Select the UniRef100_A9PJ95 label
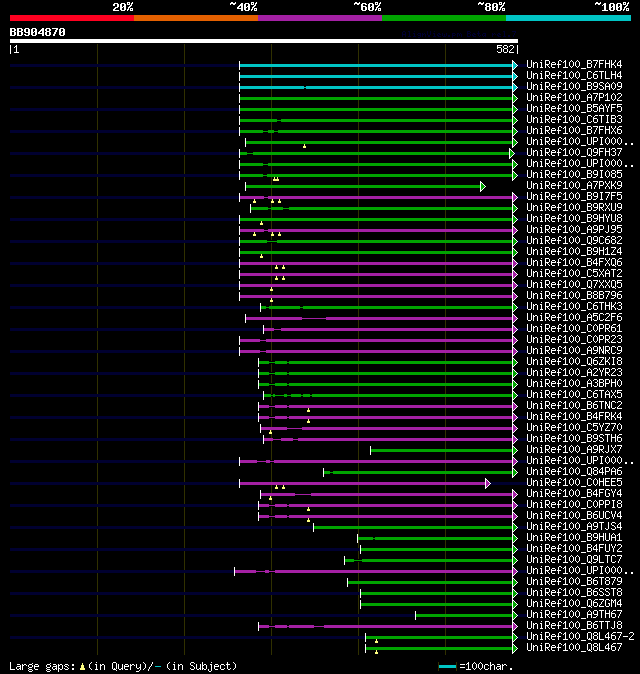This screenshot has width=640, height=674. (x=574, y=230)
